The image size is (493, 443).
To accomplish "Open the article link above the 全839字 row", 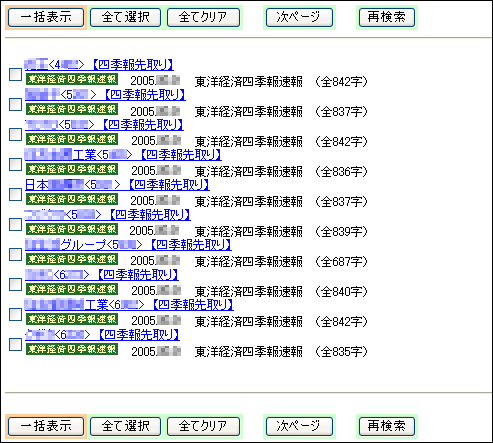I will 107,215.
